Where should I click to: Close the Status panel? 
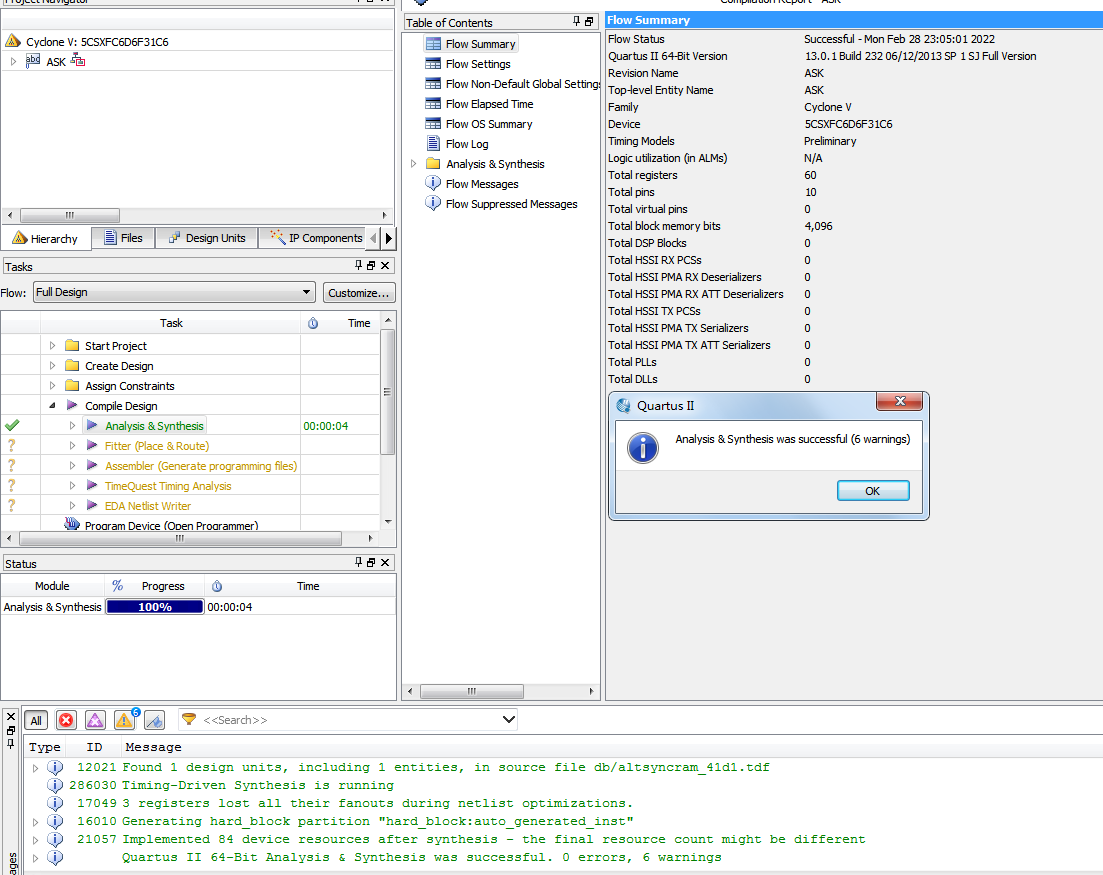[x=385, y=562]
